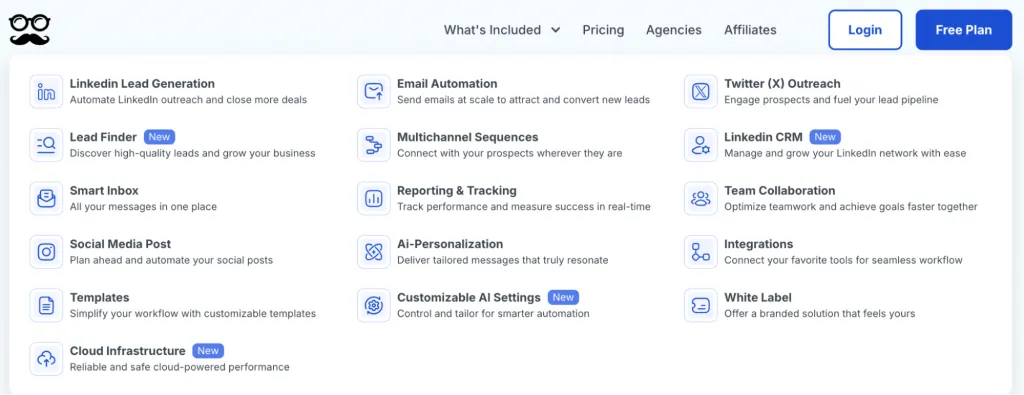Open the Templates link

coord(99,298)
